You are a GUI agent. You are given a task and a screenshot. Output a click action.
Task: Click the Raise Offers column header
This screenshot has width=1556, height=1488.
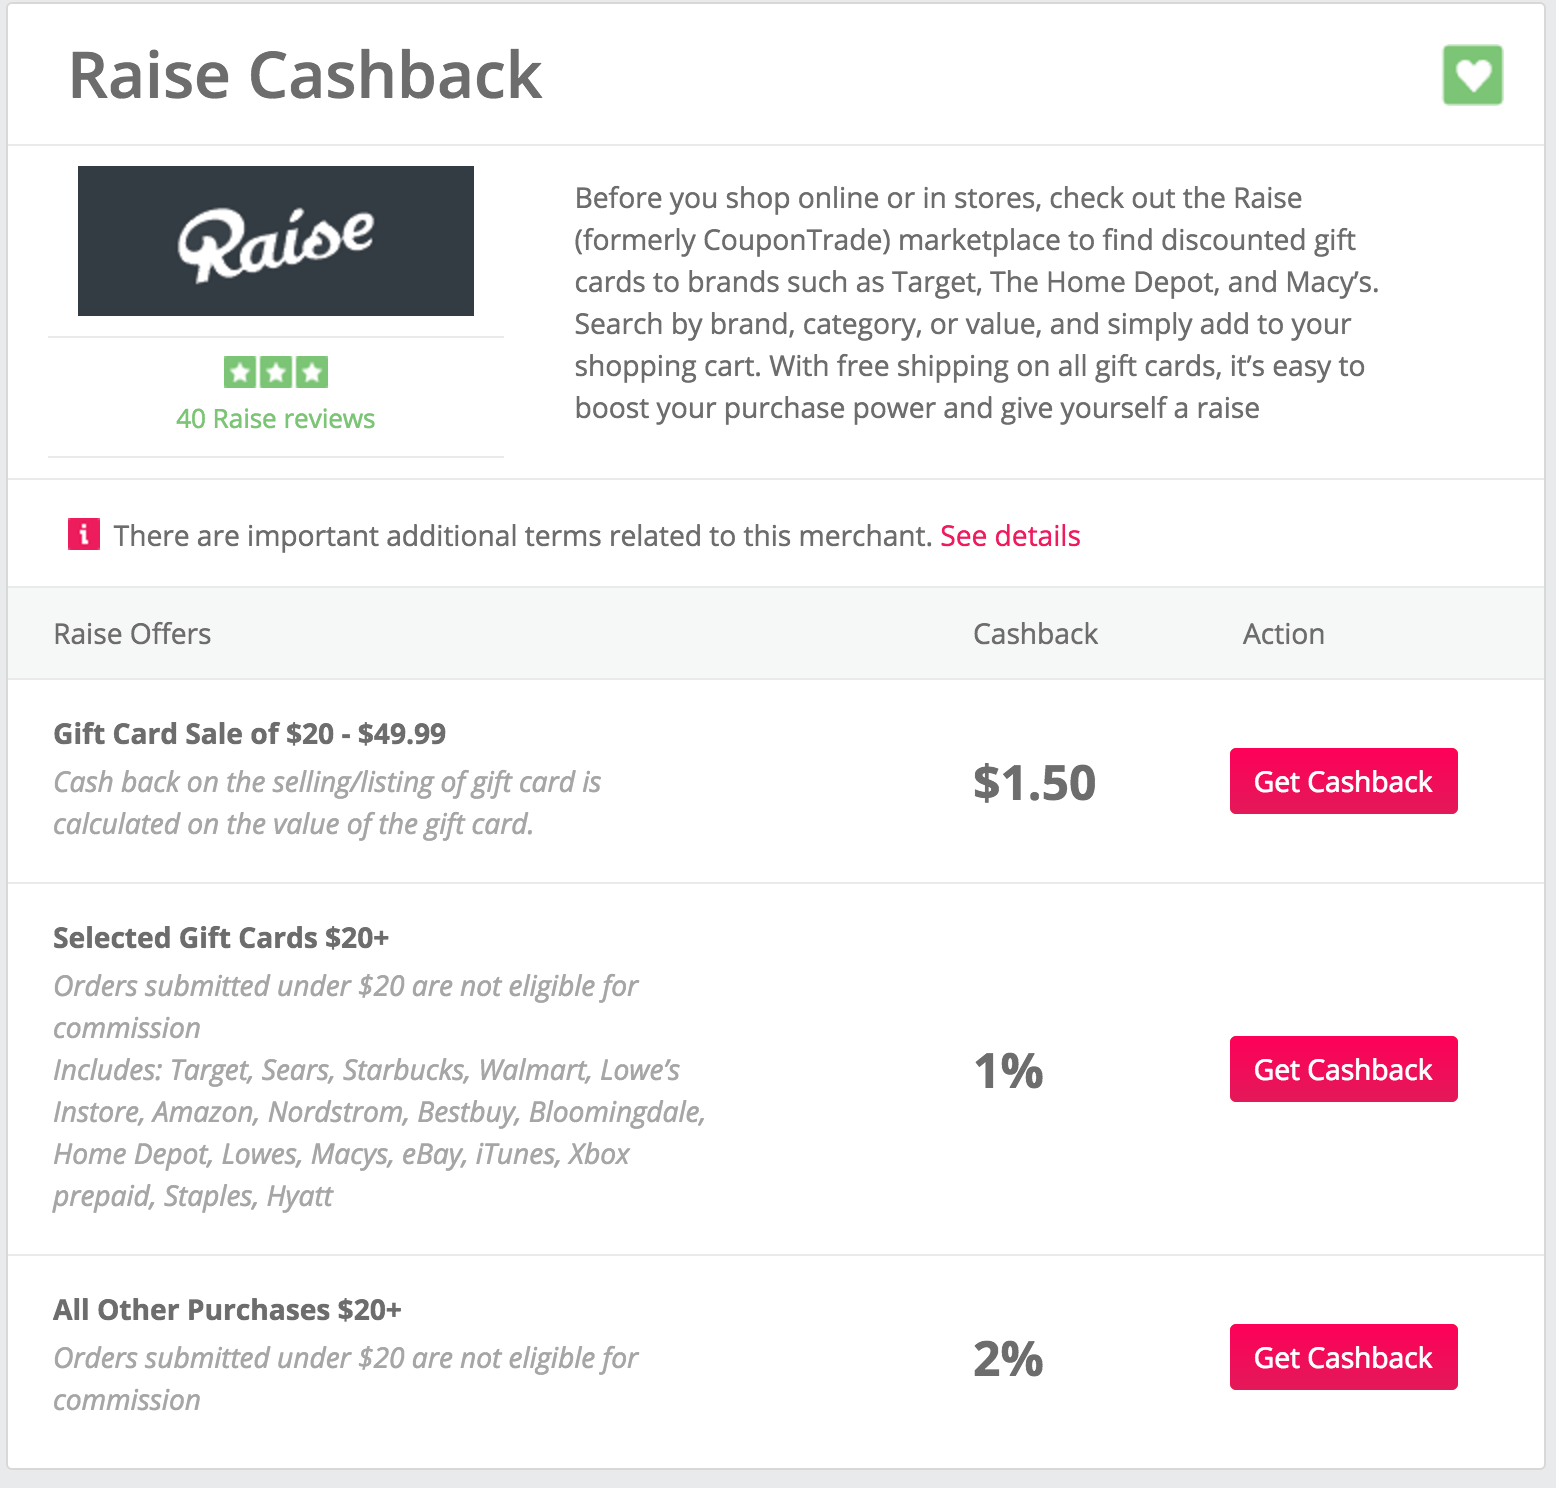(132, 634)
